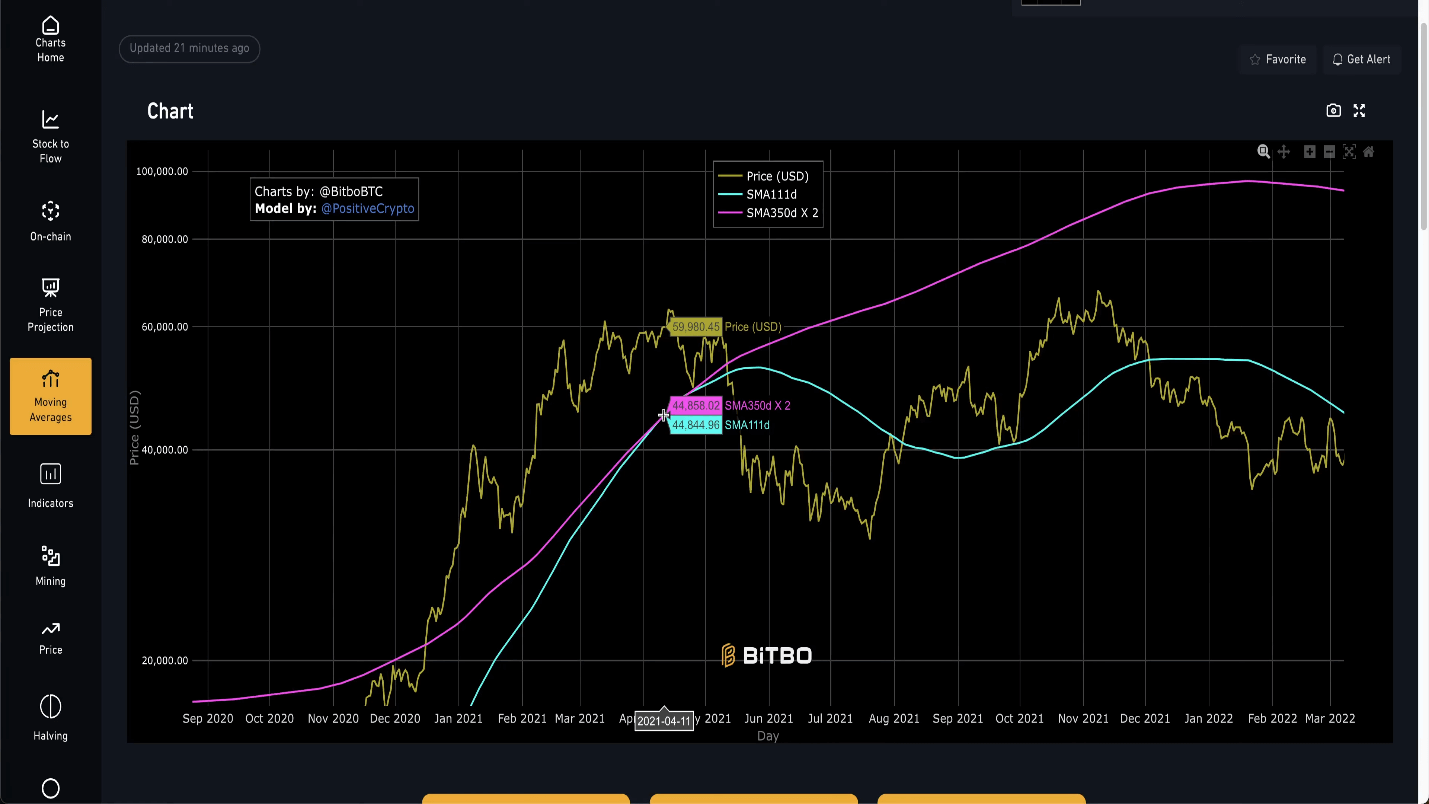Open the @PositiveCrypto link
Screen dimensions: 1429x804
pos(367,209)
